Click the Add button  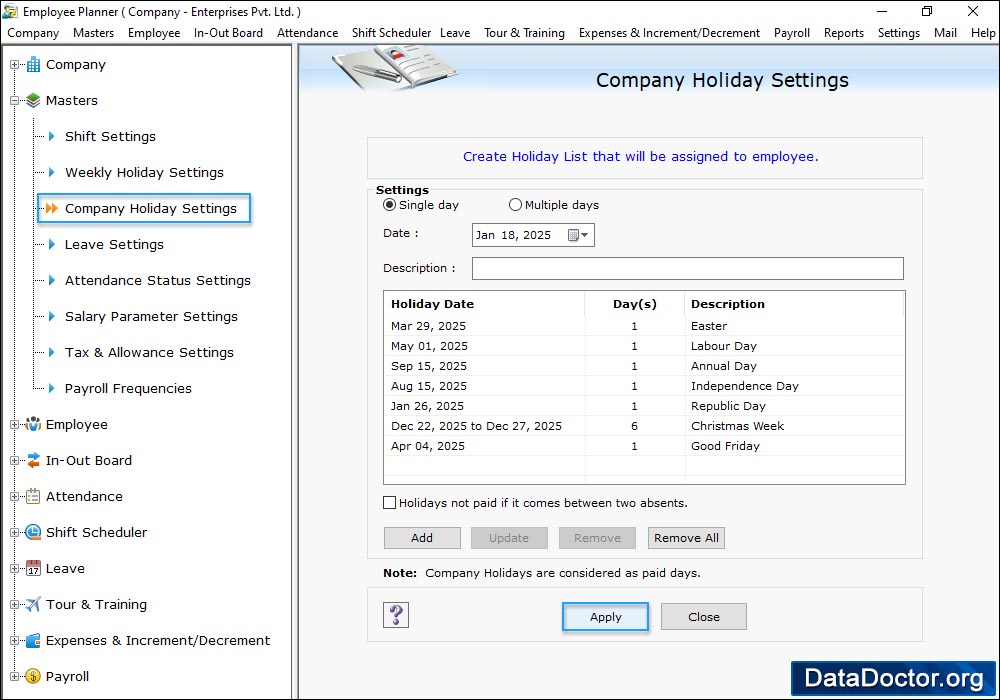[x=422, y=537]
